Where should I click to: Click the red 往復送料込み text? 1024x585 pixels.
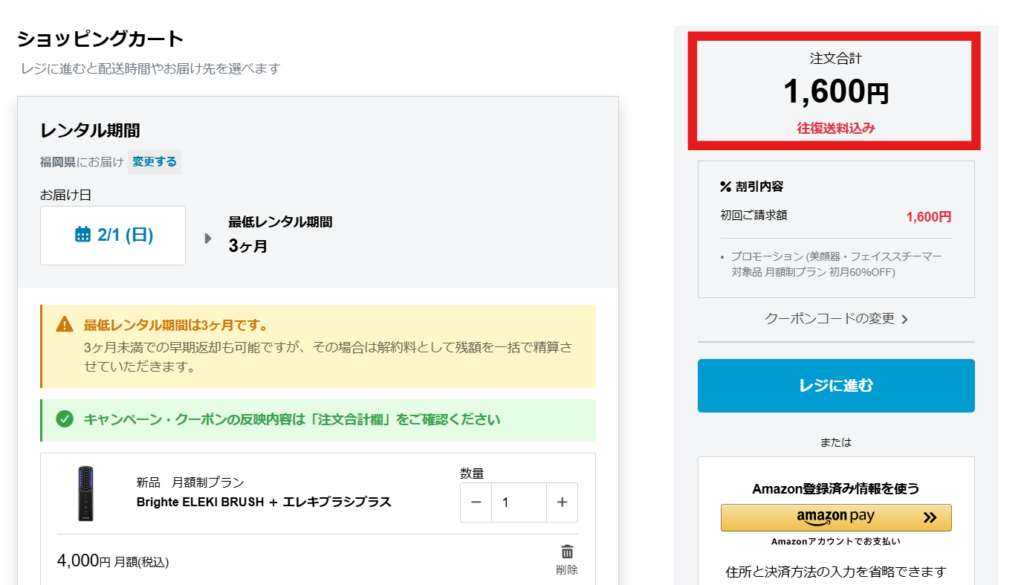(836, 128)
